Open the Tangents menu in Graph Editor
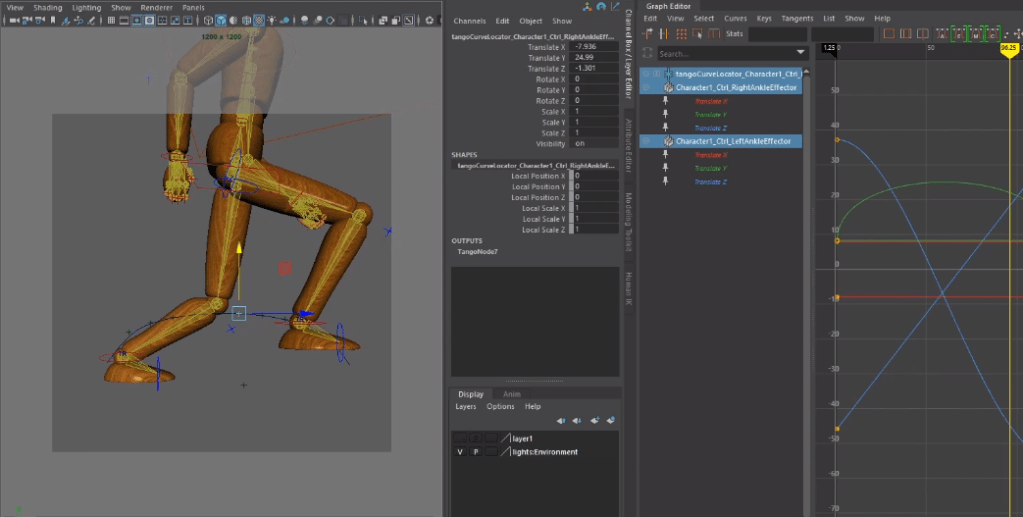Image resolution: width=1023 pixels, height=517 pixels. 796,18
